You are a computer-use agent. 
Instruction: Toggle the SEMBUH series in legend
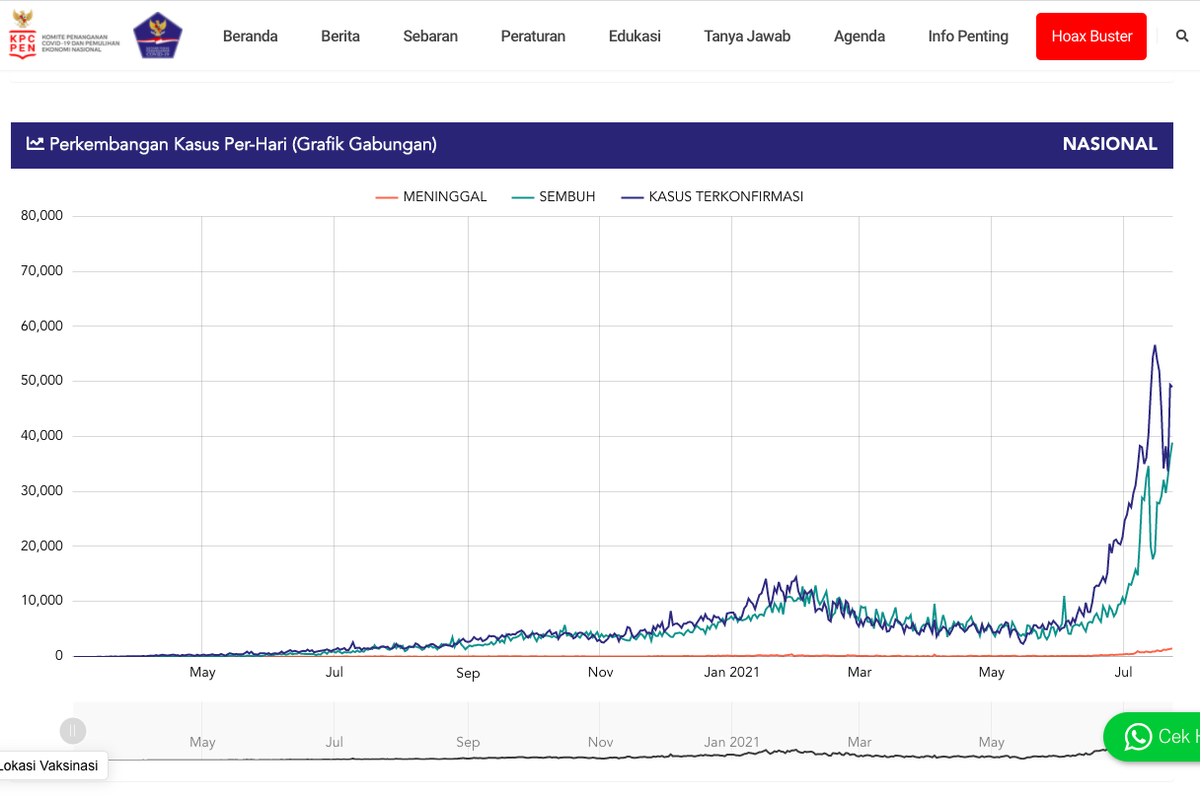click(x=553, y=197)
